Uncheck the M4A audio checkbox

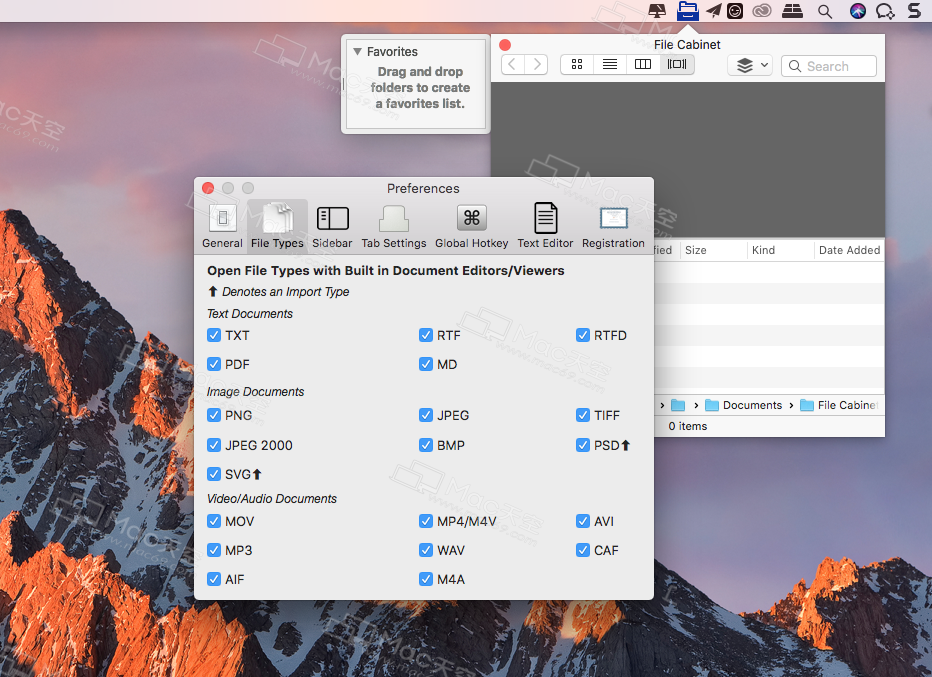tap(426, 580)
